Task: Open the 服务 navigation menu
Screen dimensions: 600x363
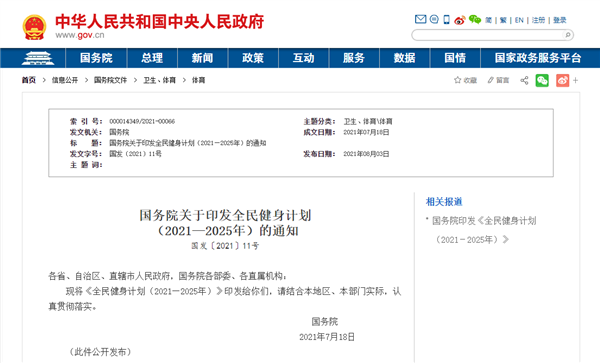Action: (354, 58)
